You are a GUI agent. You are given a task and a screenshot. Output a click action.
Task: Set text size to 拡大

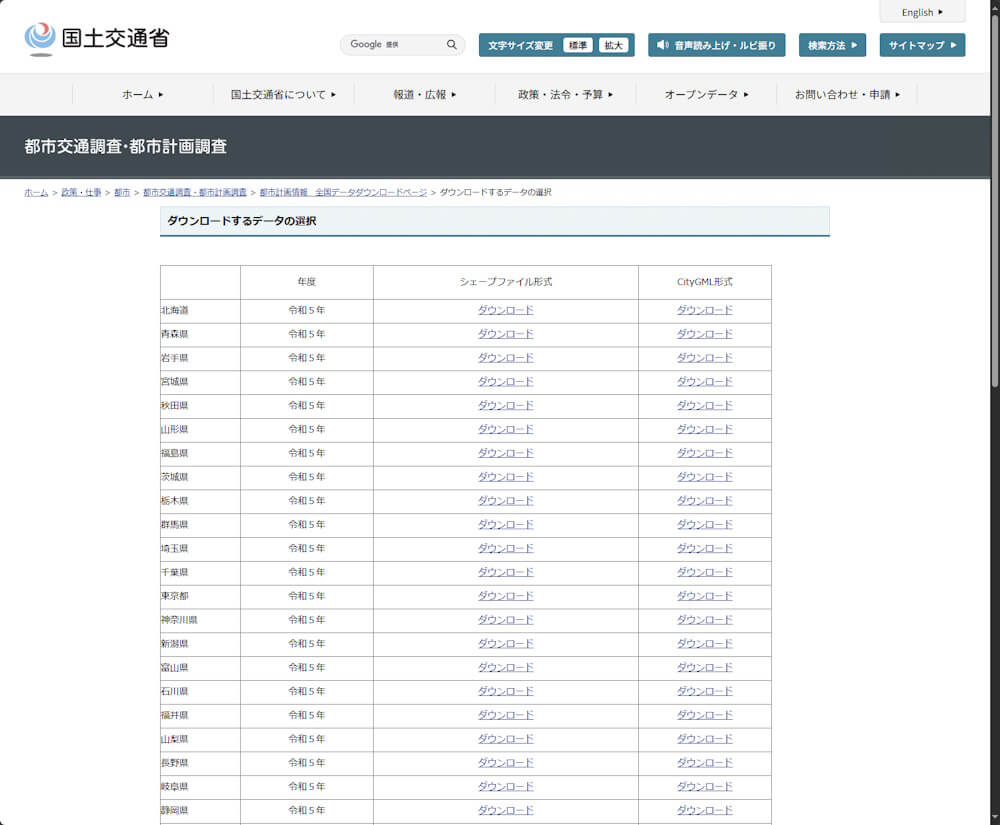613,46
